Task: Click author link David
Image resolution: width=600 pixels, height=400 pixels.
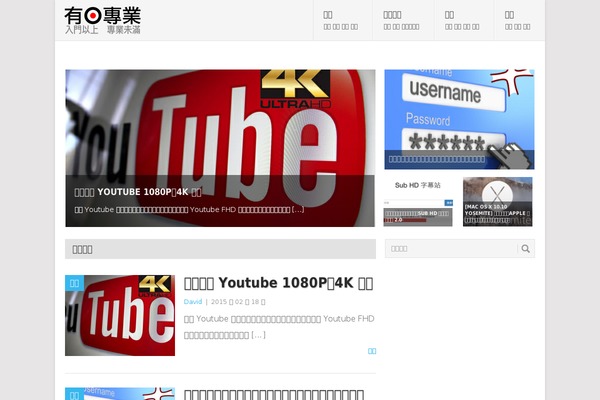Action: (193, 302)
